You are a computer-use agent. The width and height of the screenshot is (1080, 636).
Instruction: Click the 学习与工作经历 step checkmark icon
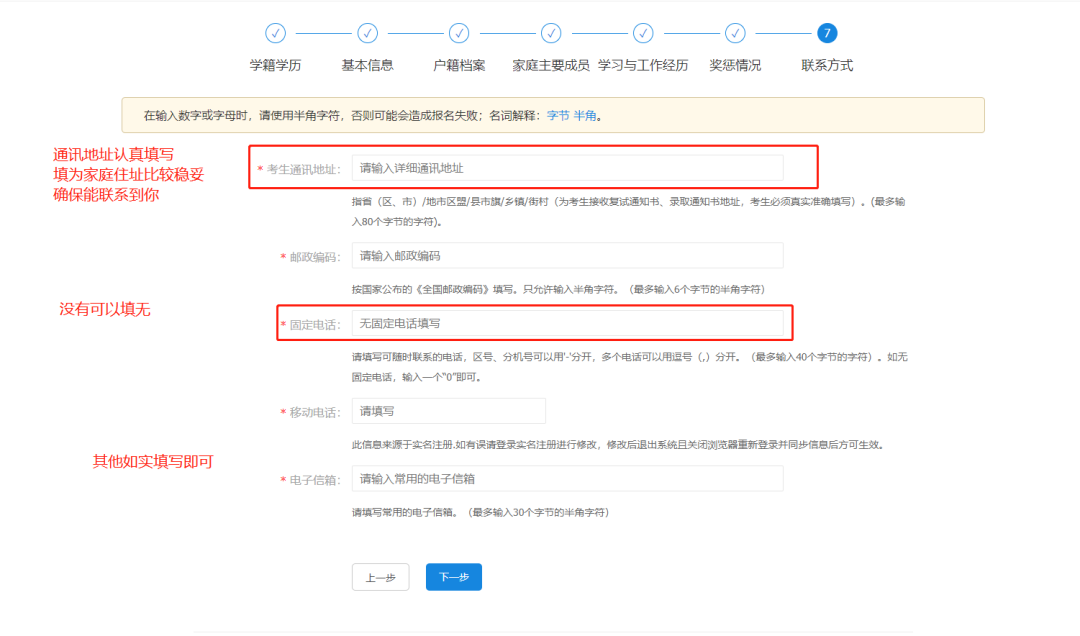point(643,33)
